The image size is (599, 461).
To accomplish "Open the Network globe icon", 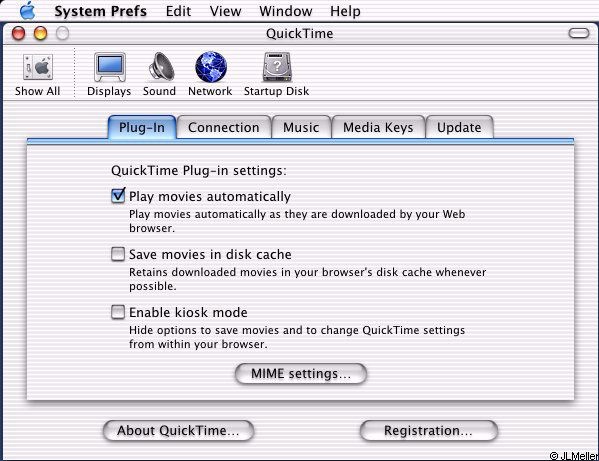I will 211,67.
